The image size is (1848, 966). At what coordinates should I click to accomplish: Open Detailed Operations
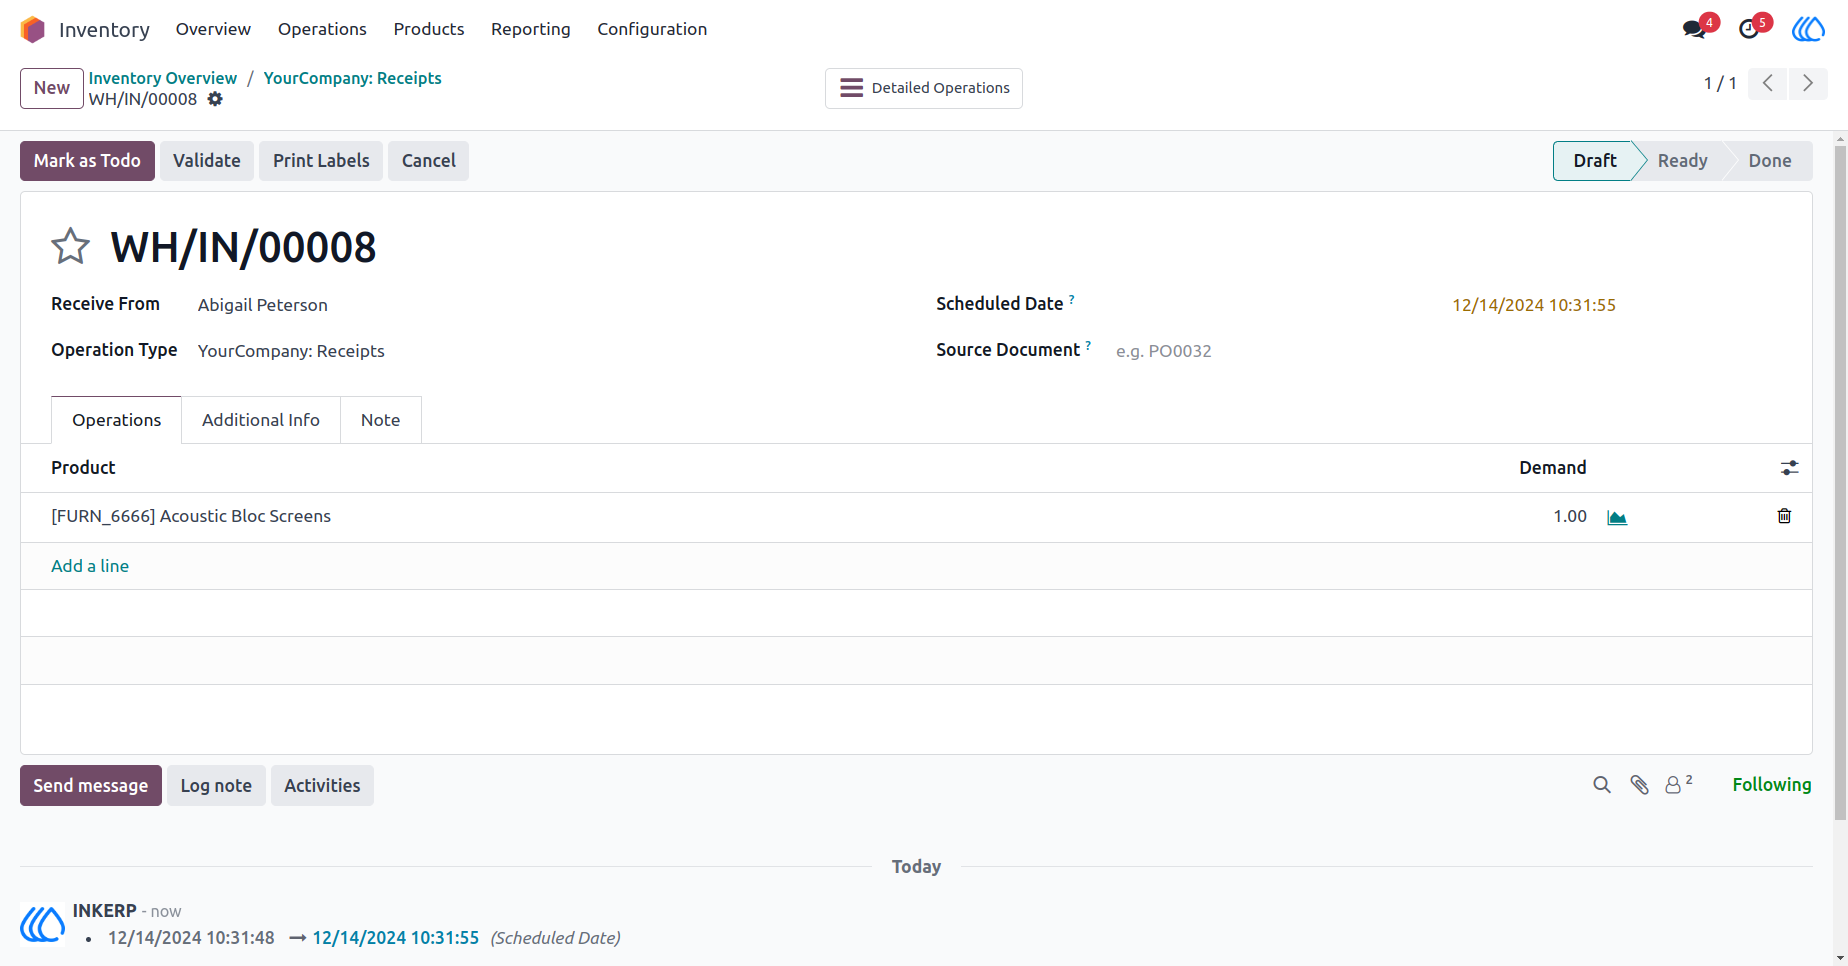[x=924, y=88]
